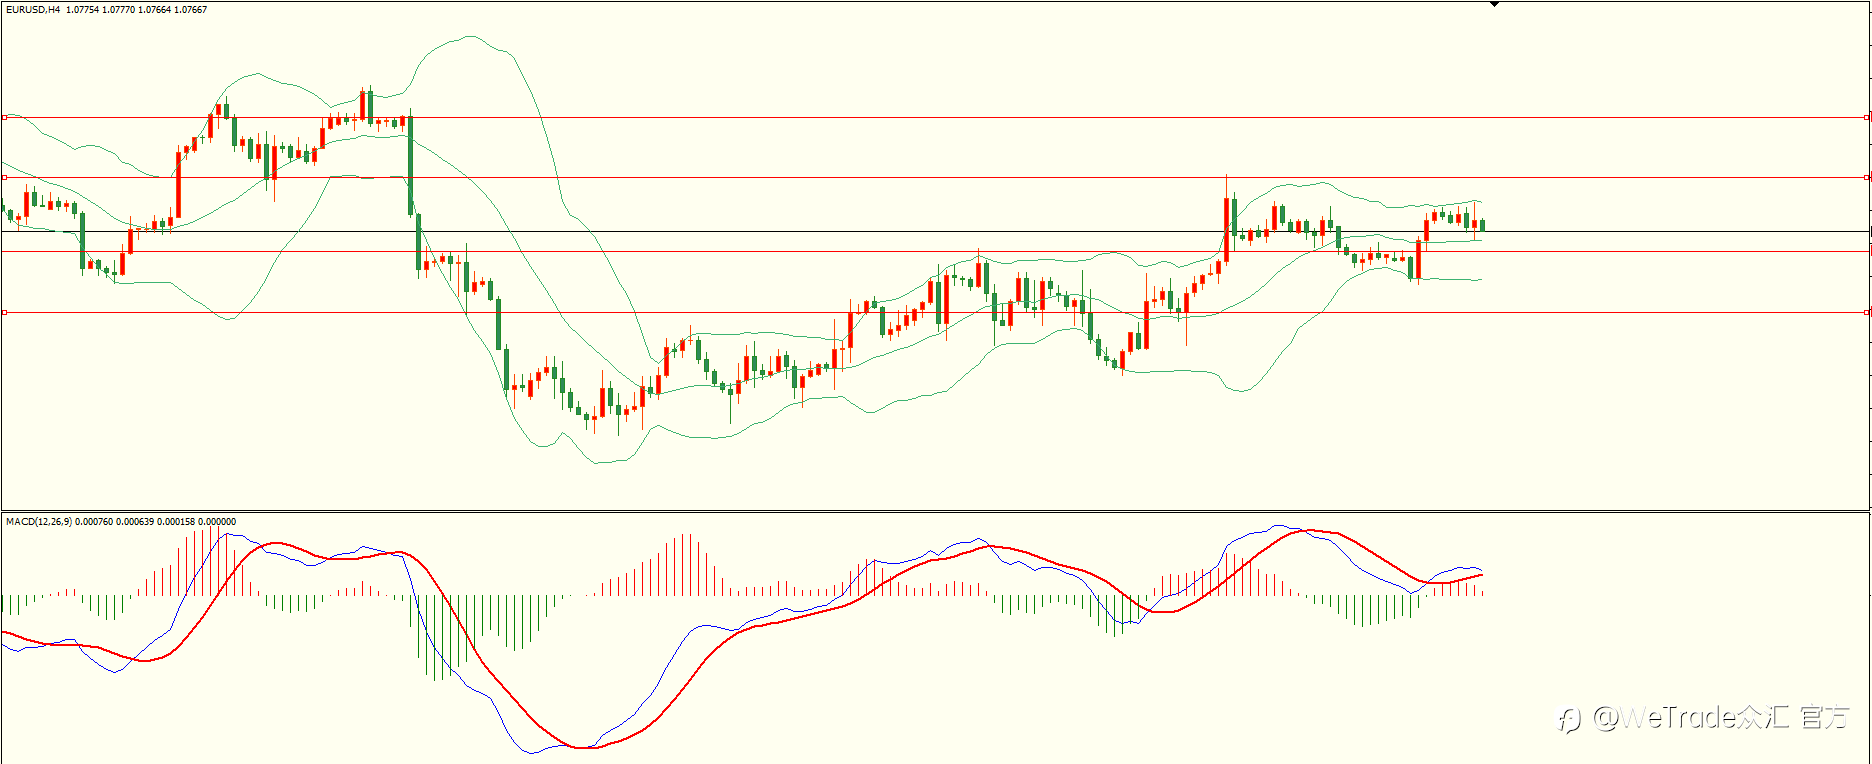Select the lower black horizontal line
The width and height of the screenshot is (1872, 764).
[936, 251]
